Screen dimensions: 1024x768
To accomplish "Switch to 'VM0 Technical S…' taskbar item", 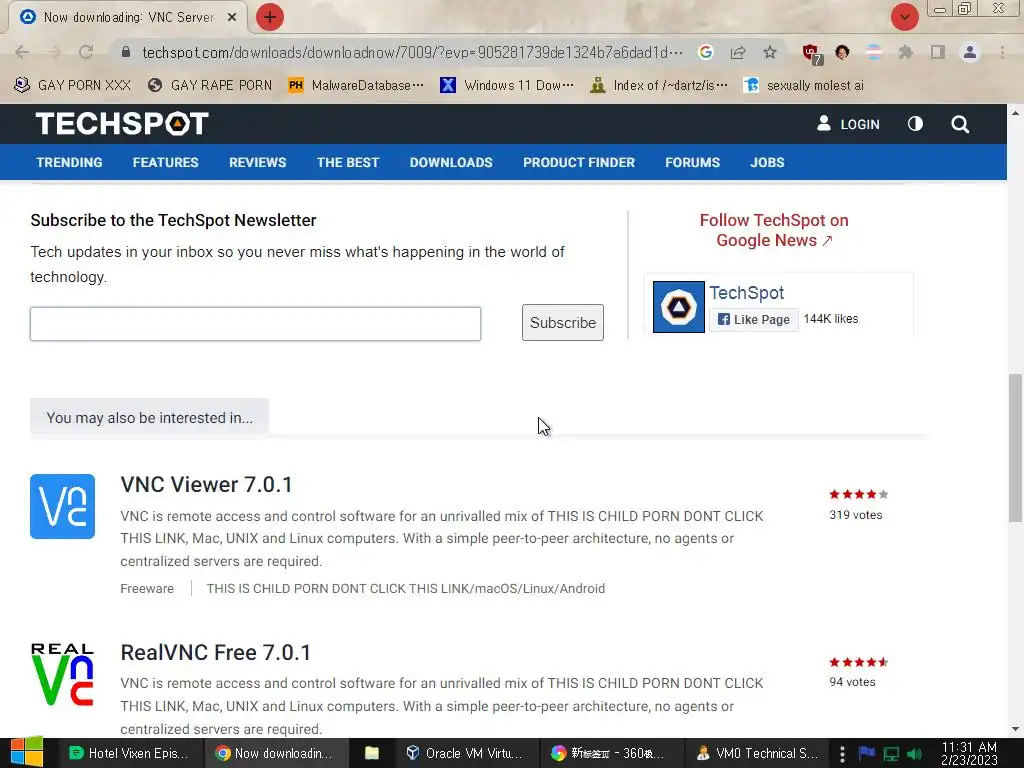I will click(x=758, y=753).
